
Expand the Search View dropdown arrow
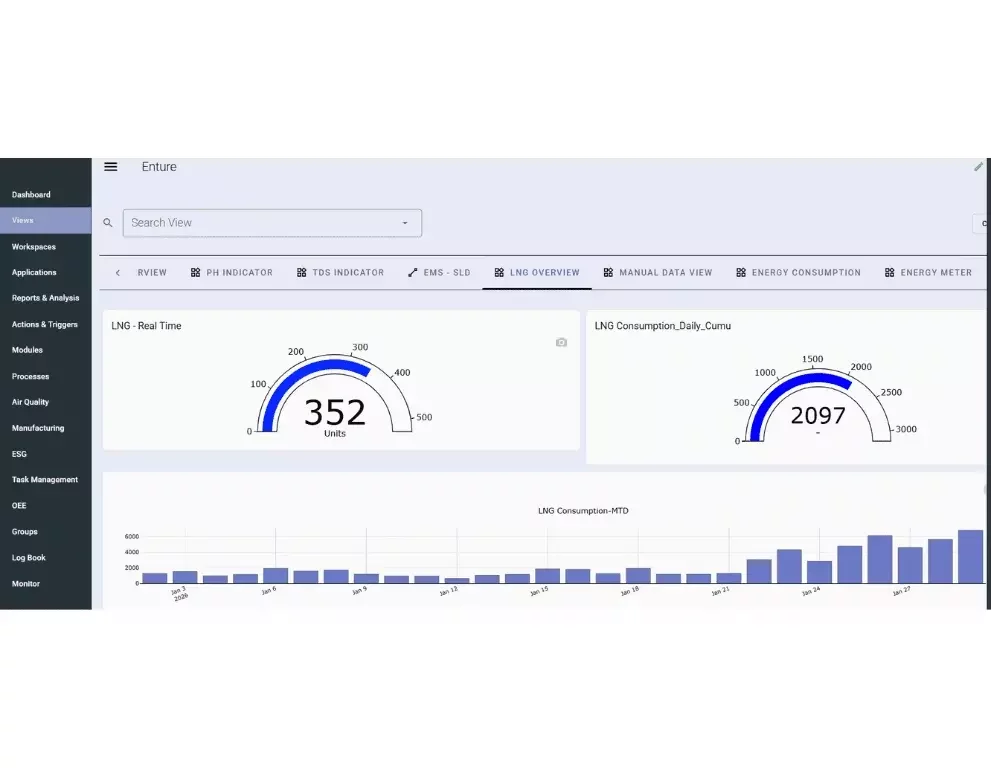(x=405, y=223)
